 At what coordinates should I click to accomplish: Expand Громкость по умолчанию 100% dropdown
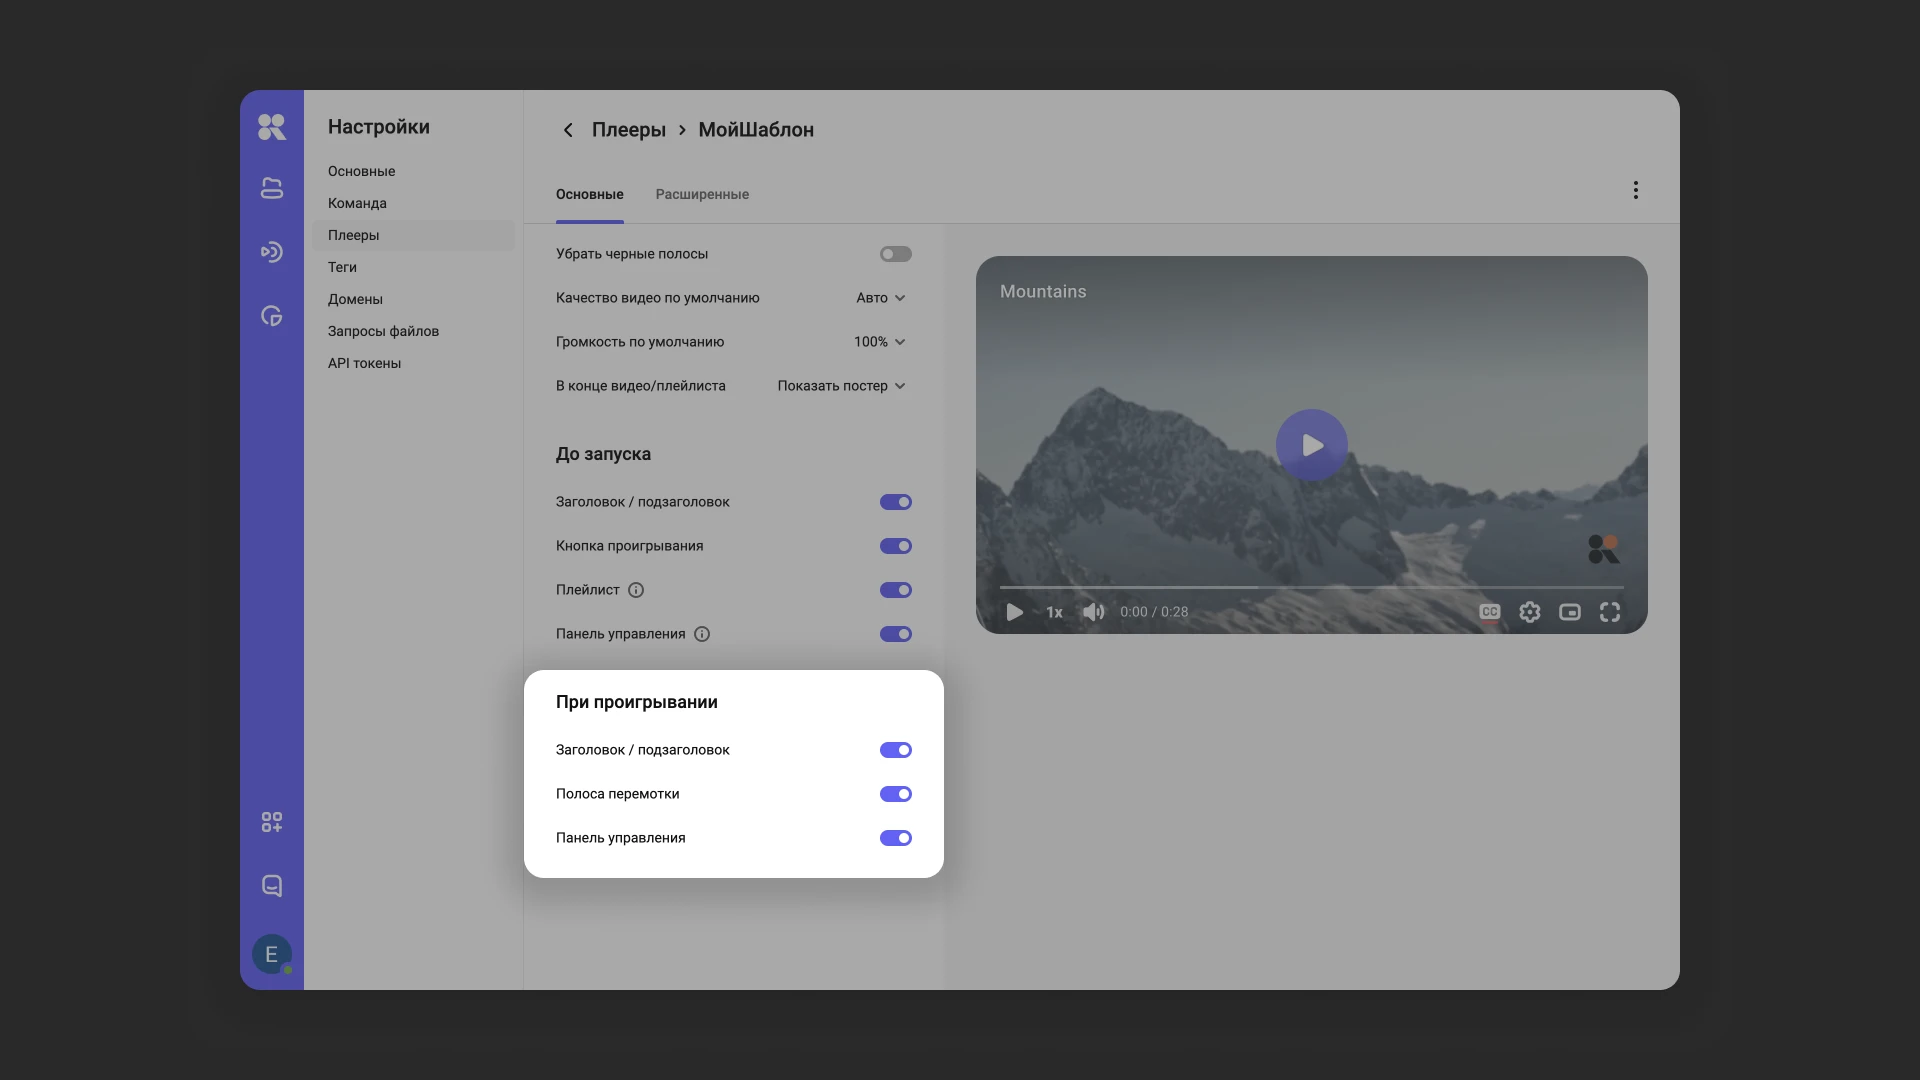click(x=879, y=342)
